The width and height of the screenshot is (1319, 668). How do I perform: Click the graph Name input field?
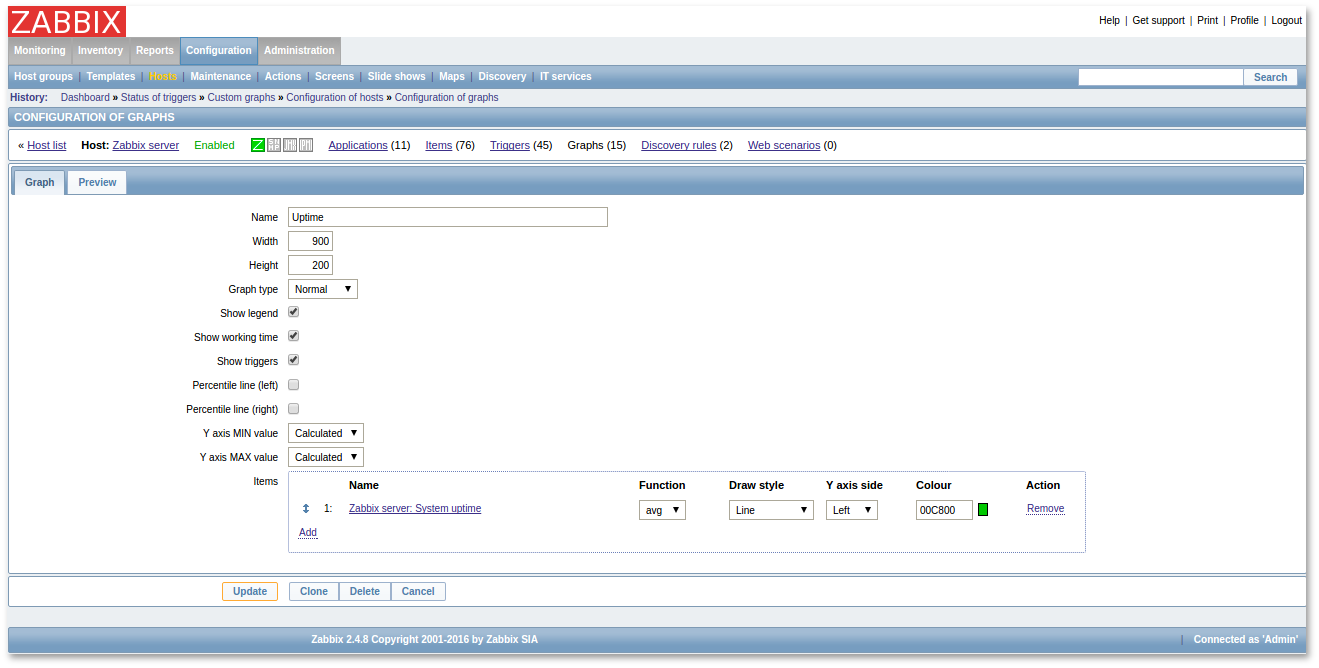447,217
